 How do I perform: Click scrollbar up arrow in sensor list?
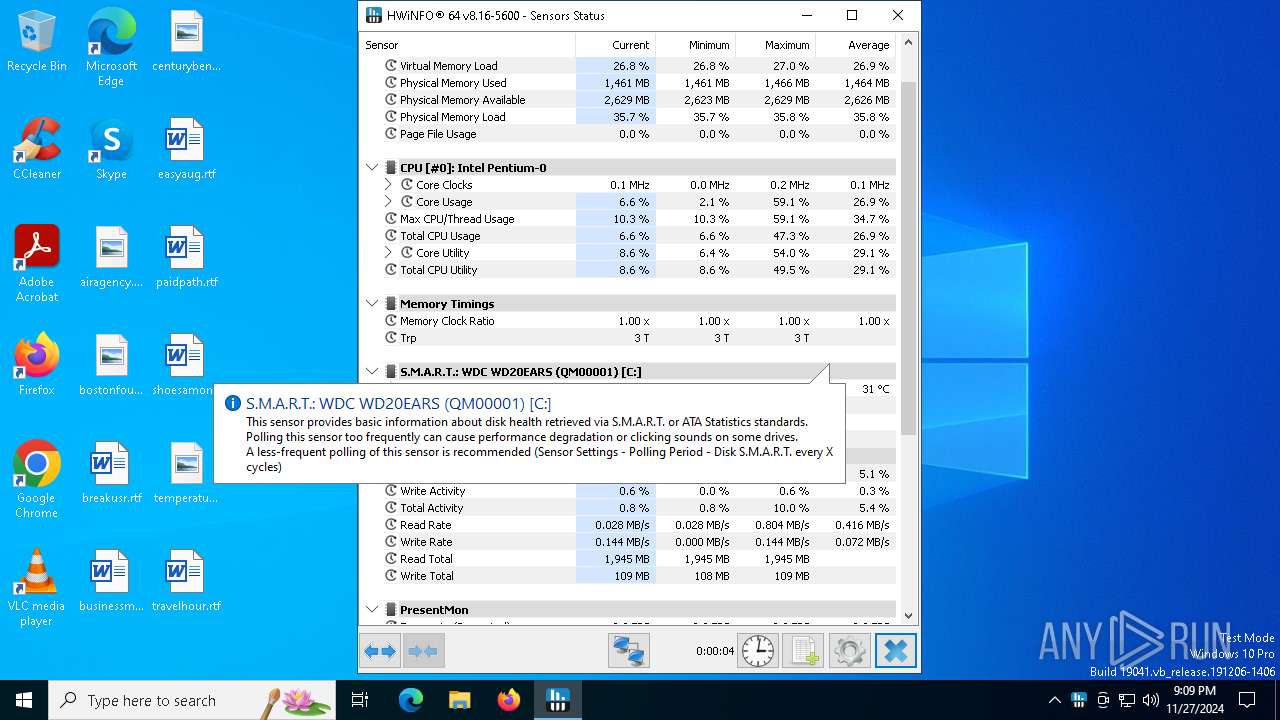(908, 43)
